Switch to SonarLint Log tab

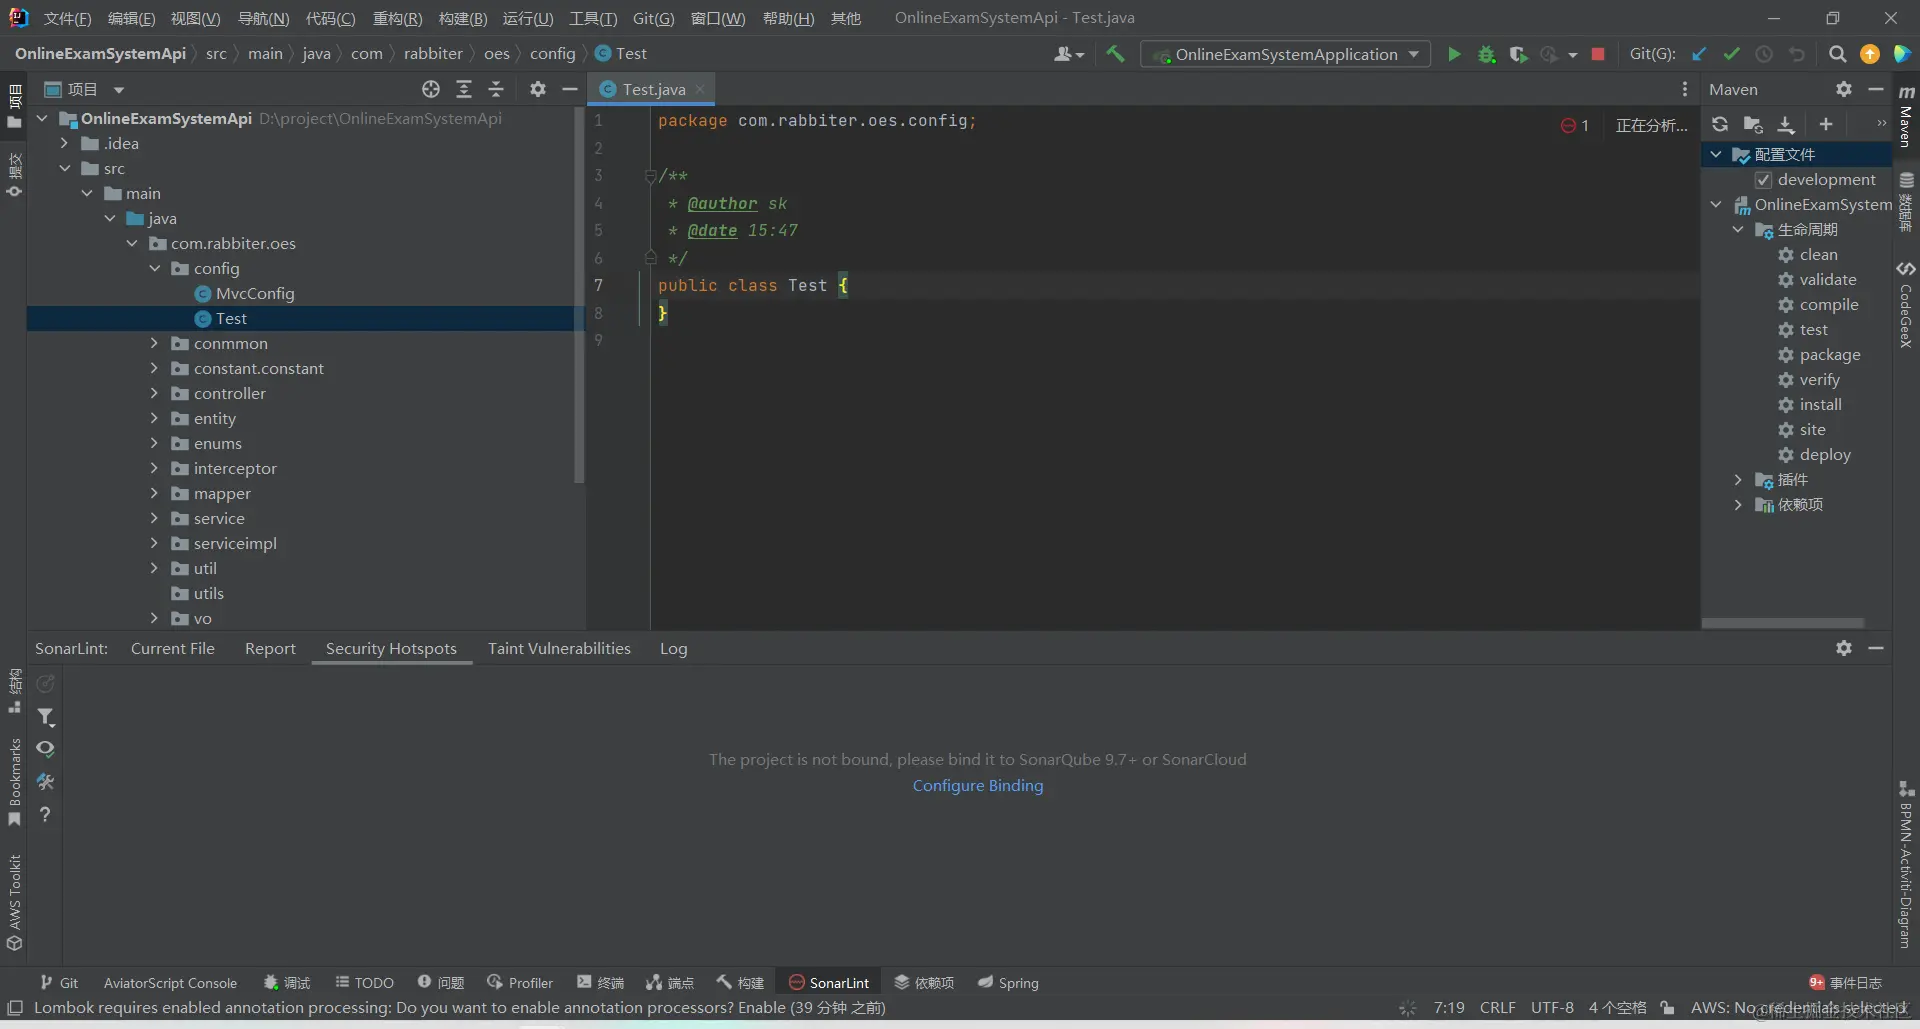tap(673, 648)
